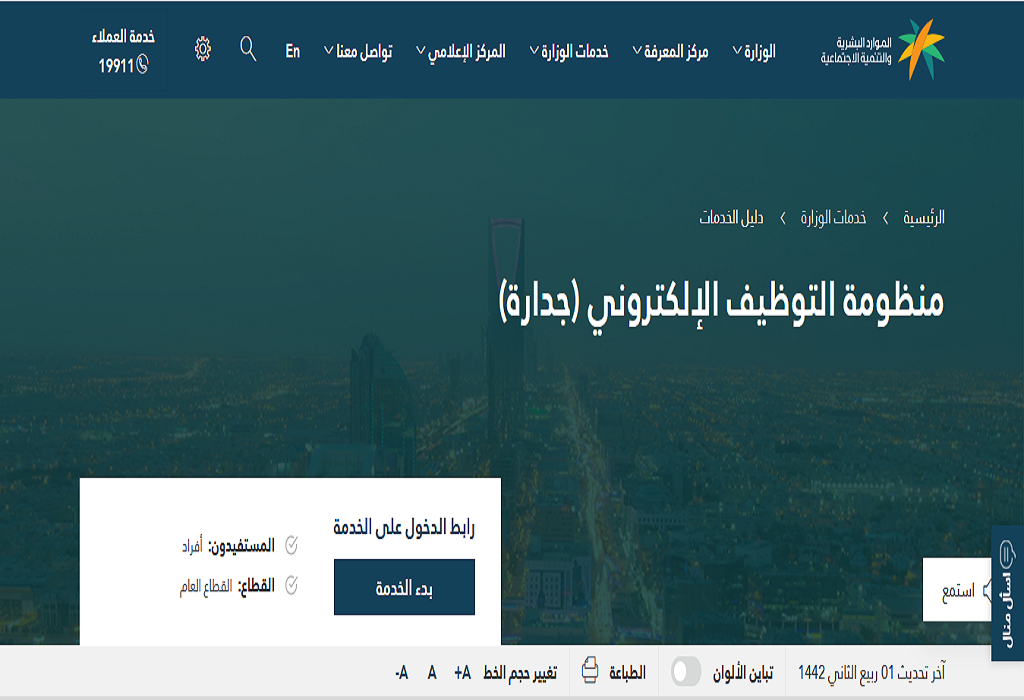Screen dimensions: 1024x700
Task: Open the search magnifier icon
Action: click(248, 49)
